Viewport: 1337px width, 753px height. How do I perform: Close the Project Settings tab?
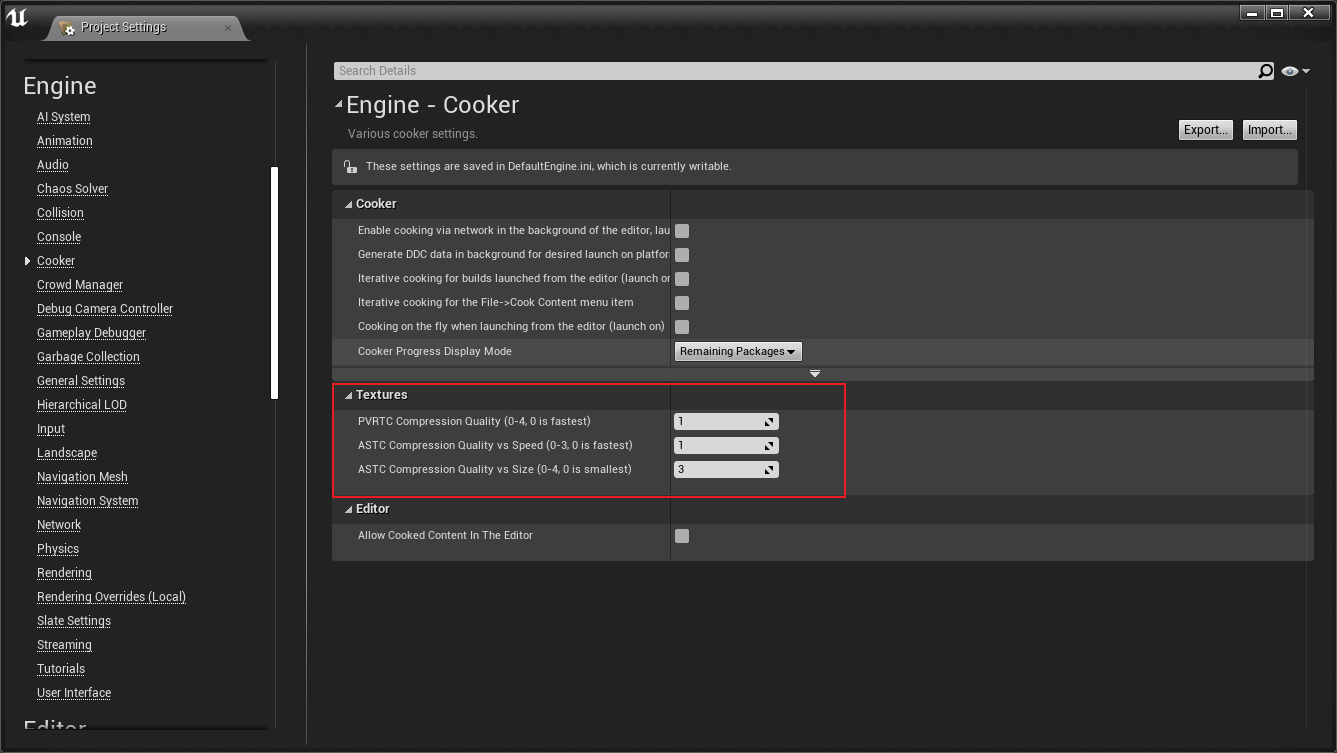tap(228, 28)
